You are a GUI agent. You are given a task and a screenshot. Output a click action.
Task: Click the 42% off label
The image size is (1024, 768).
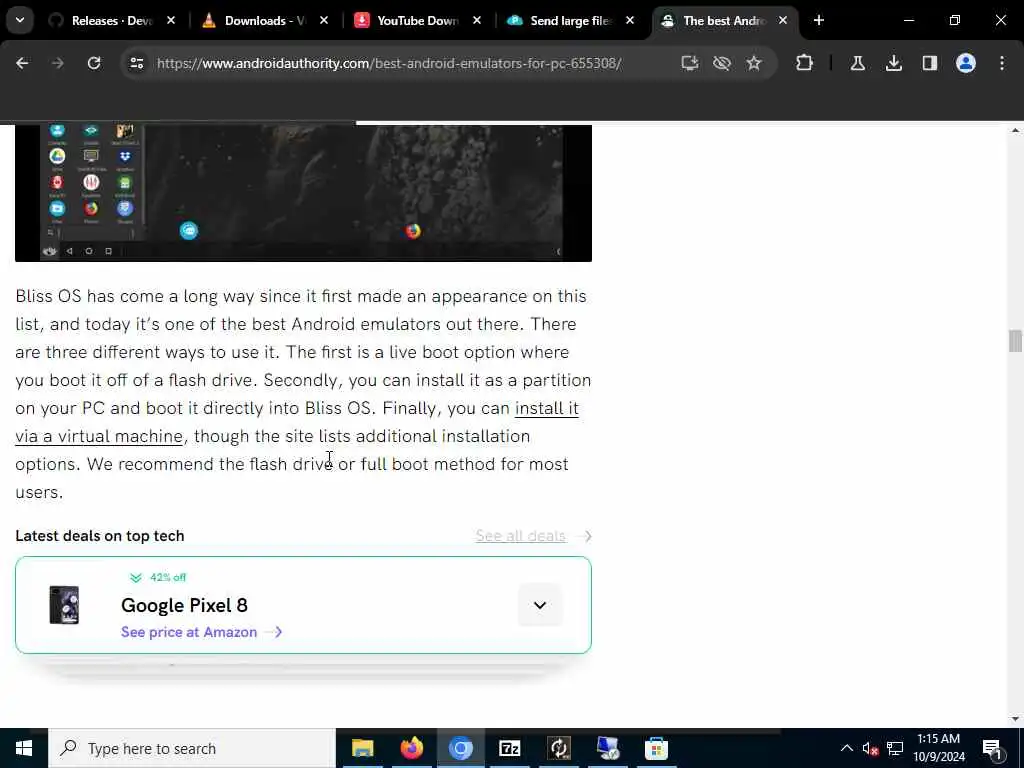point(168,577)
